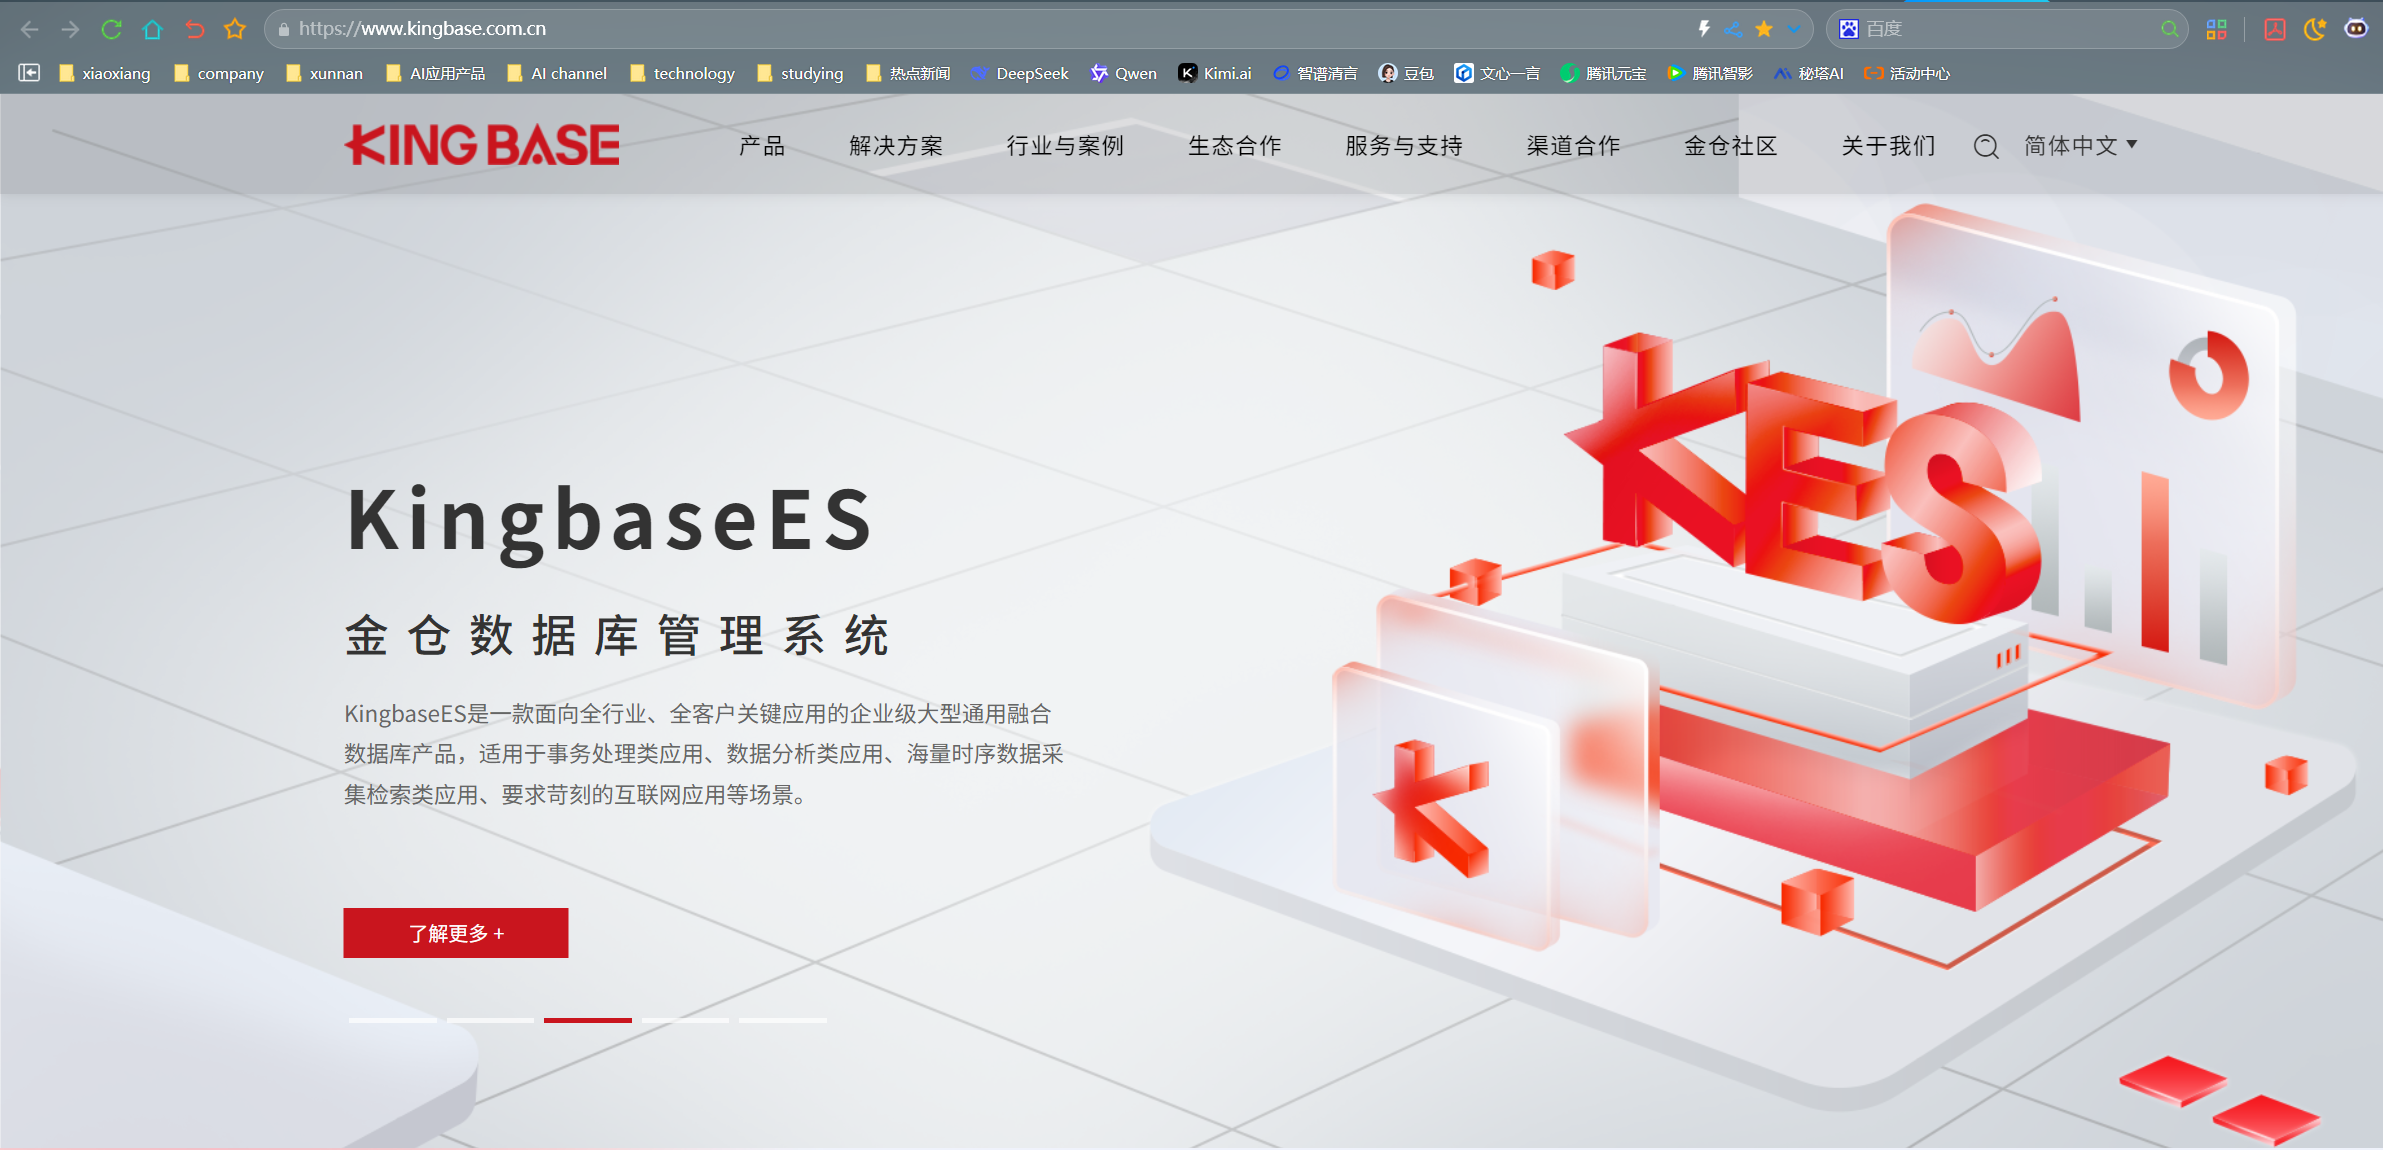
Task: Click the robot AI assistant icon
Action: coord(2356,29)
